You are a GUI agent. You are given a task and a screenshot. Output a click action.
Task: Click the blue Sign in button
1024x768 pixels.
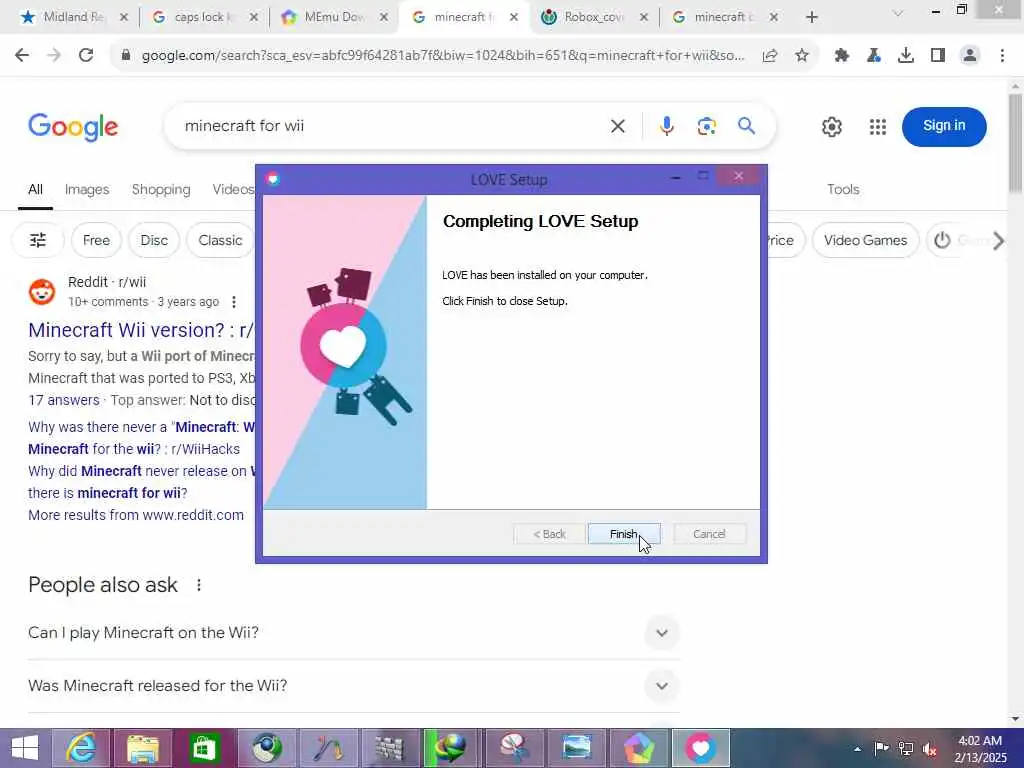944,126
